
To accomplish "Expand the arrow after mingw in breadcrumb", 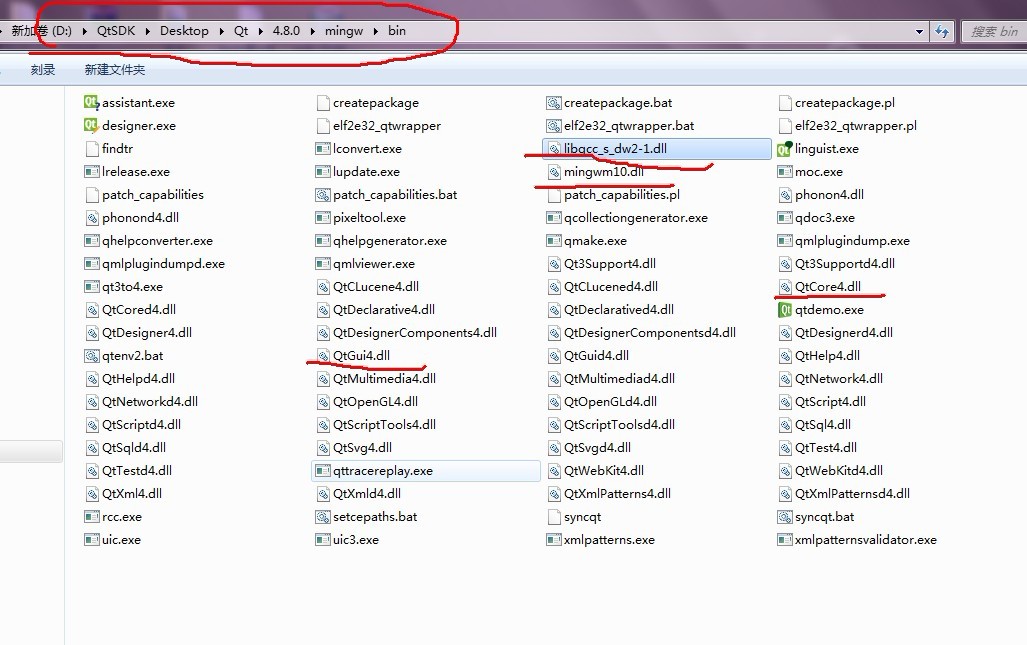I will (378, 31).
